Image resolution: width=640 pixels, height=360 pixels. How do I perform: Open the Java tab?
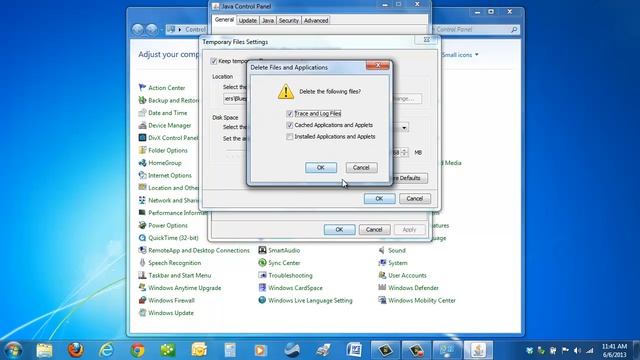(x=268, y=20)
